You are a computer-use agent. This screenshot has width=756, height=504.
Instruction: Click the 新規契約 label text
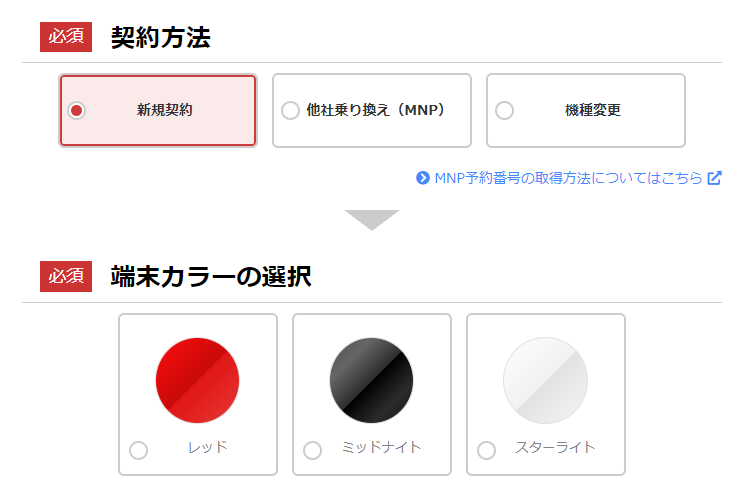coord(164,110)
